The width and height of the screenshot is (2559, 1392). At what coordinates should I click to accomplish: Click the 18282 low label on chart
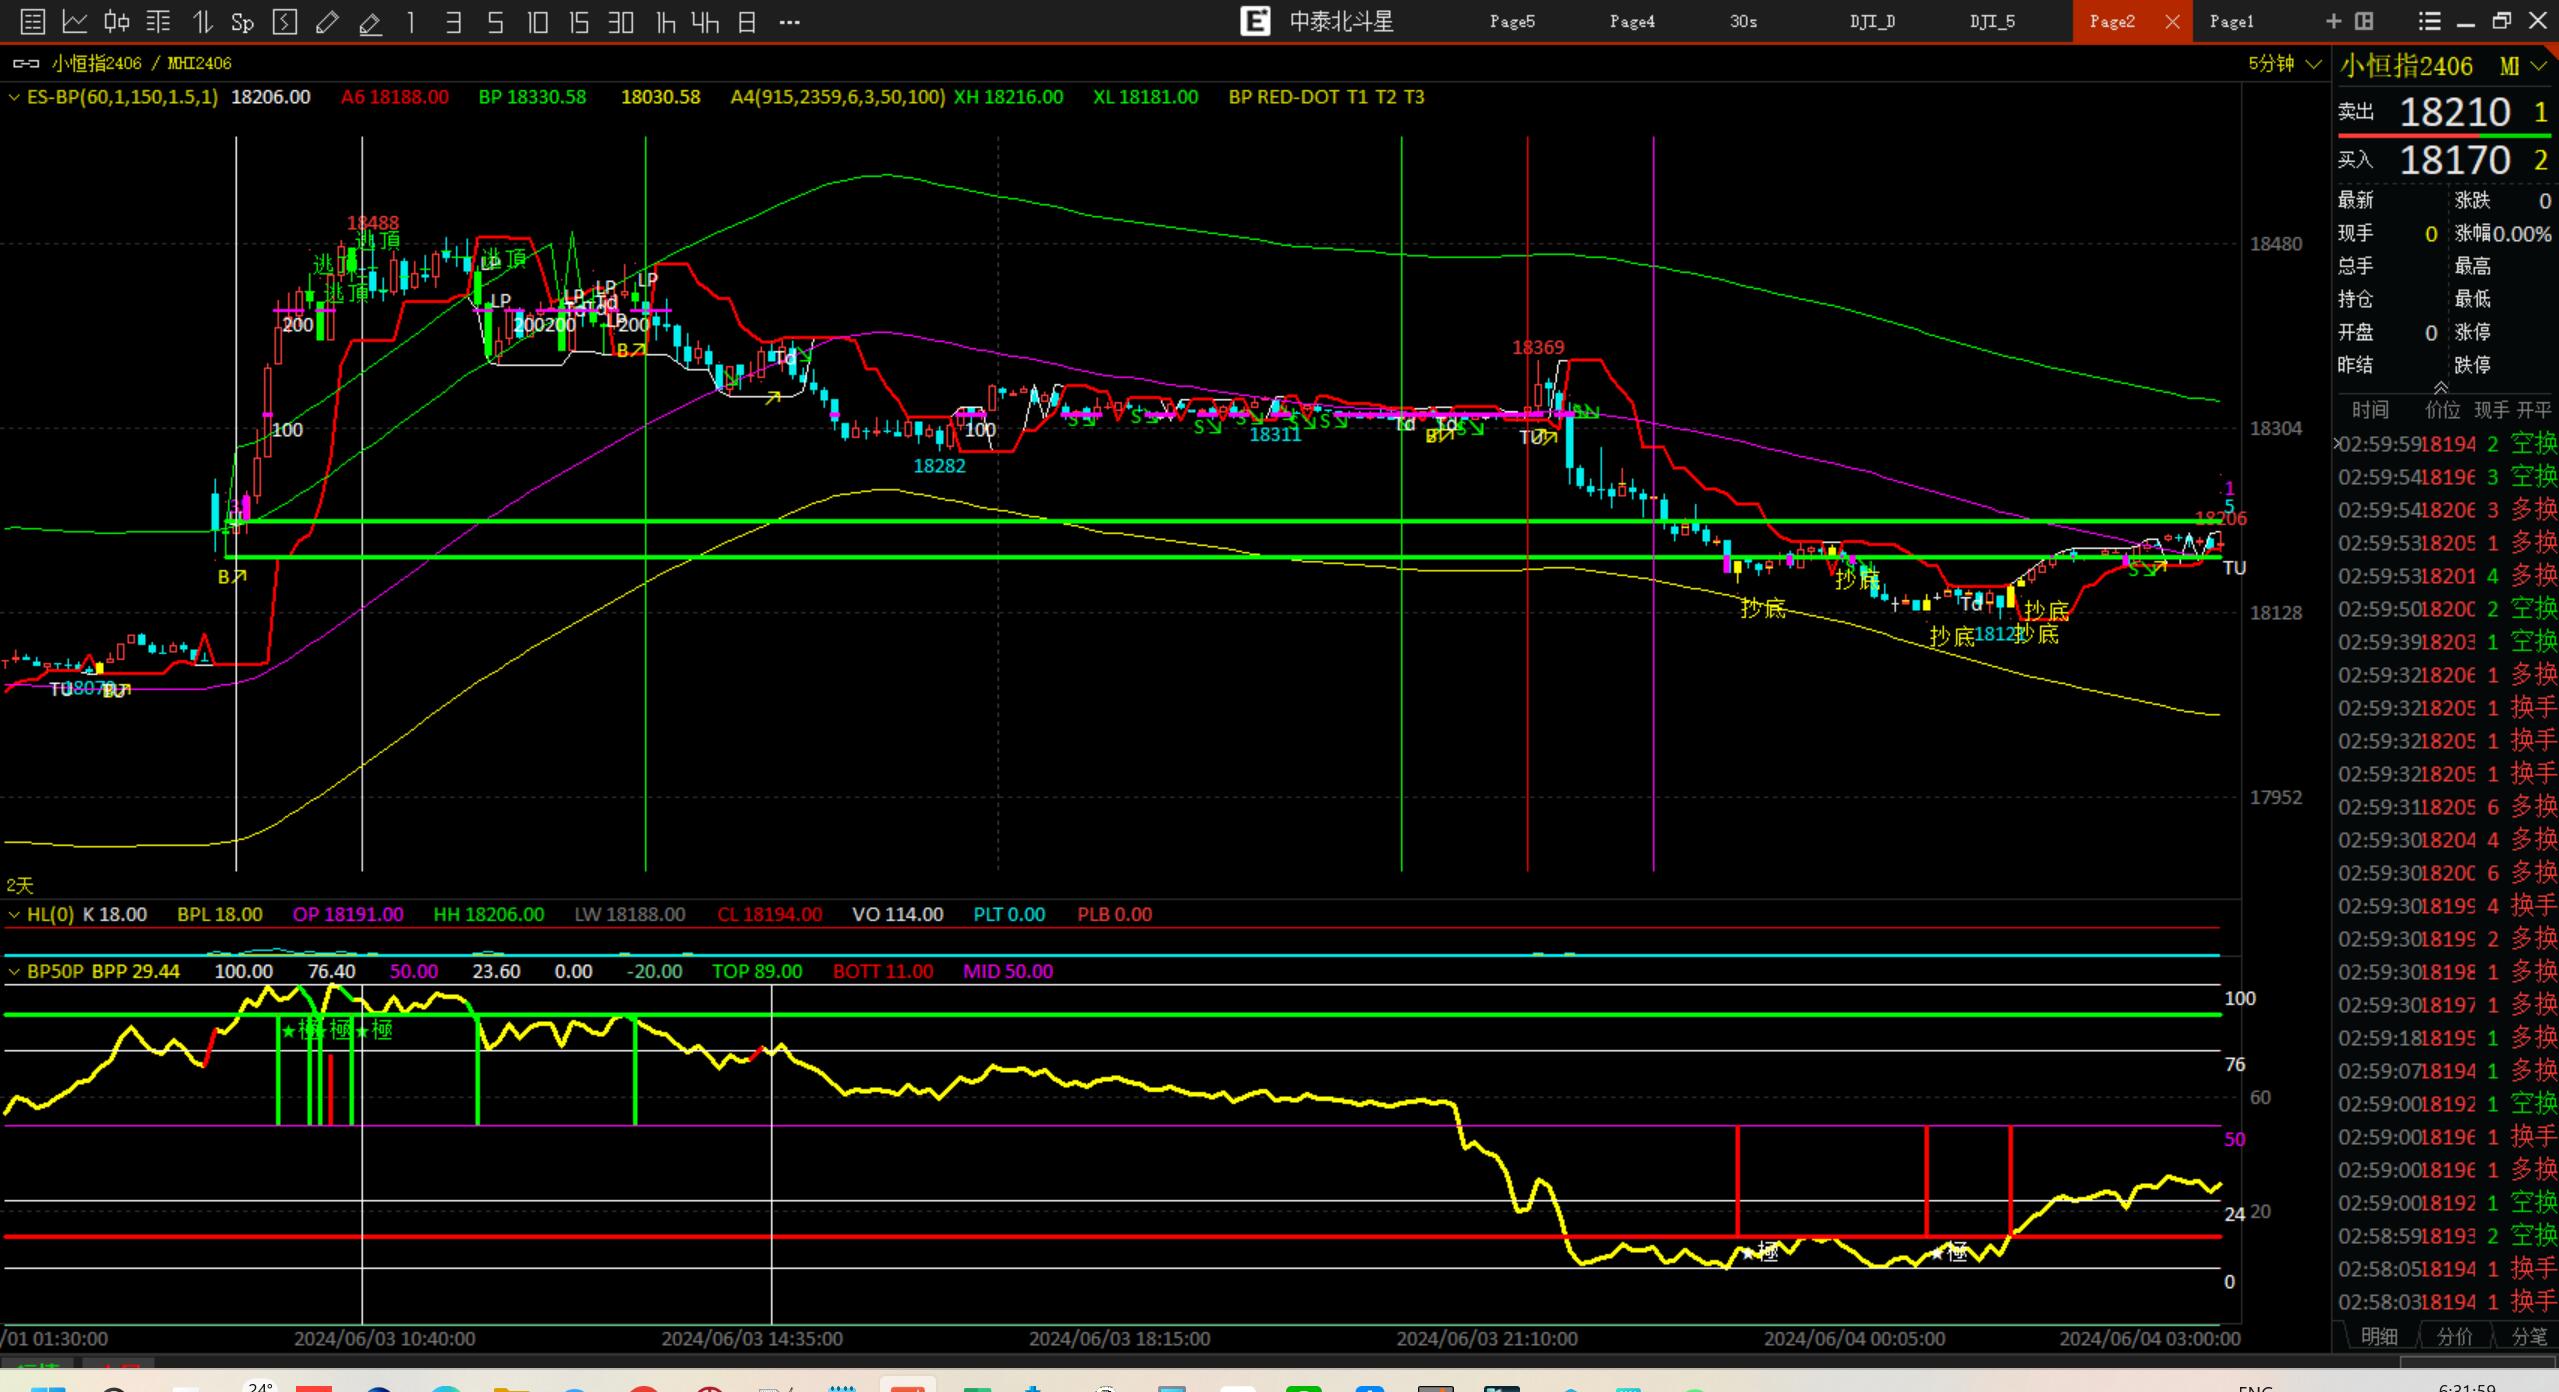click(939, 465)
